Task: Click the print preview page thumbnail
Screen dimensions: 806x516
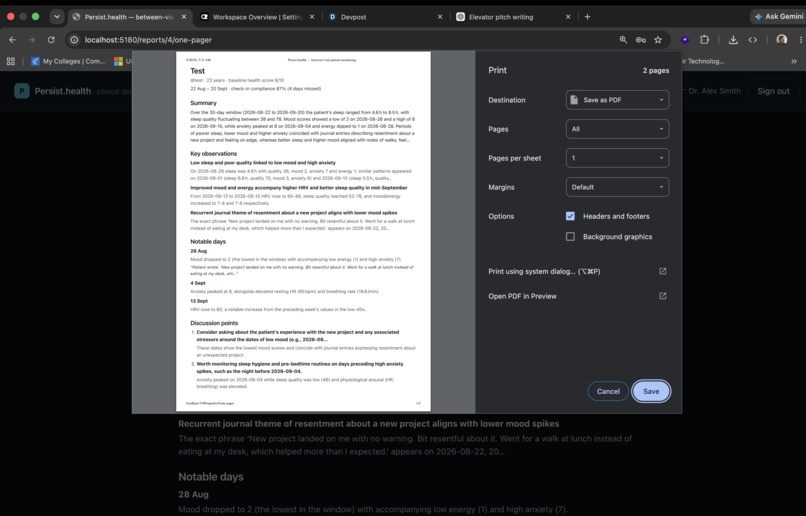Action: coord(303,231)
